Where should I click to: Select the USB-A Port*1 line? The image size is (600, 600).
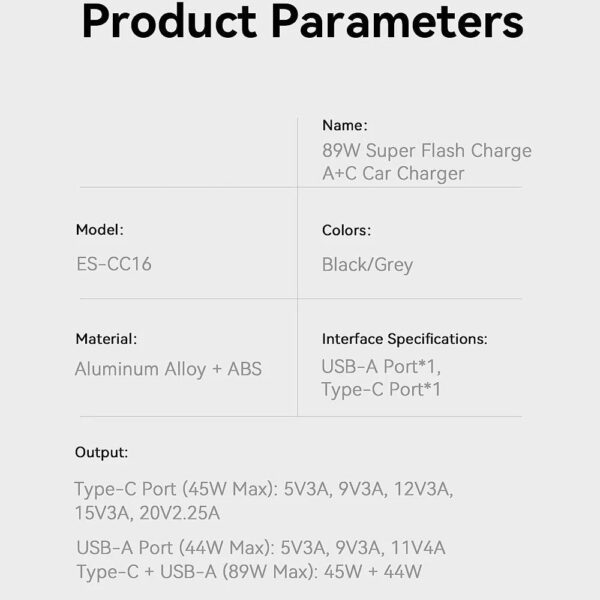[381, 367]
